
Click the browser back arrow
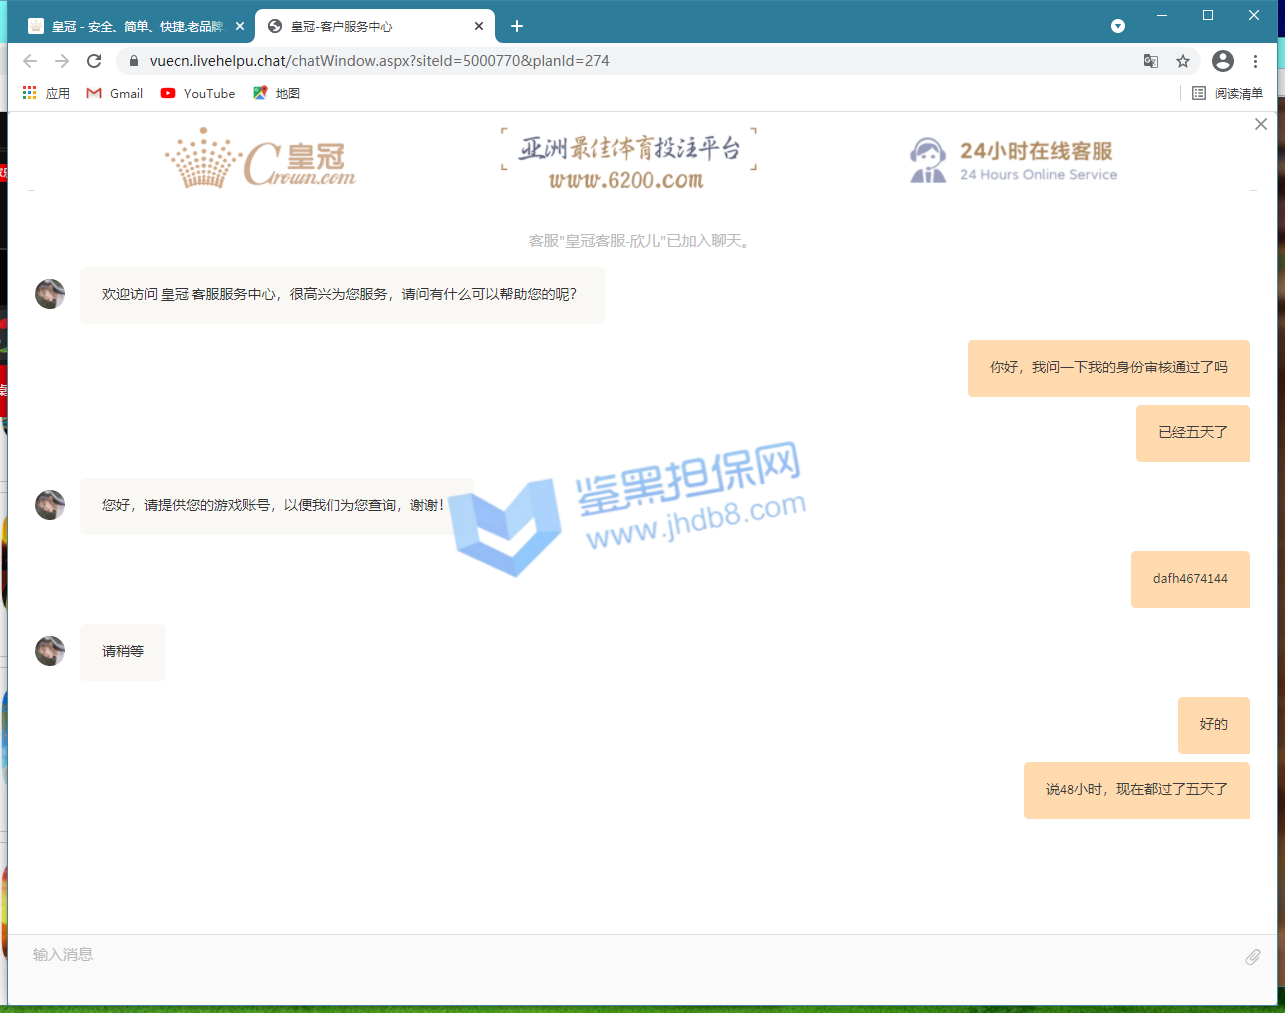(30, 61)
